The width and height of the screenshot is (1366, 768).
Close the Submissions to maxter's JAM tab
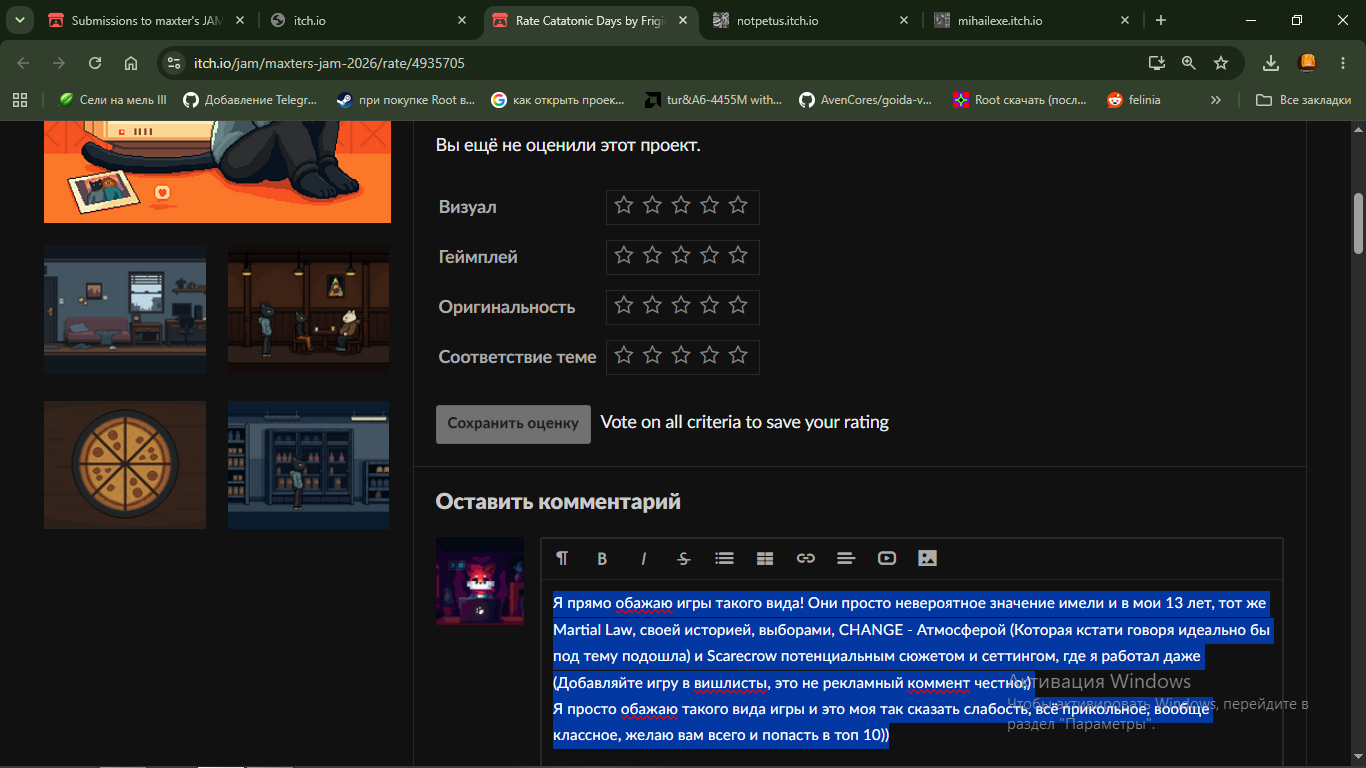pyautogui.click(x=239, y=20)
